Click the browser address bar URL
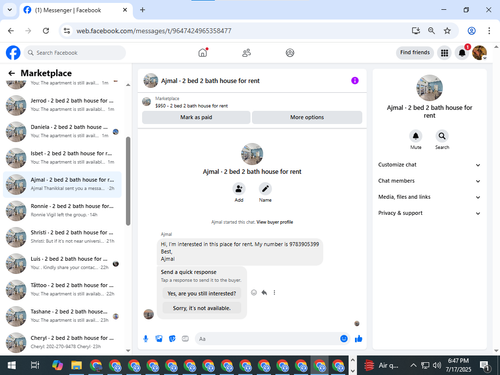 [x=154, y=31]
